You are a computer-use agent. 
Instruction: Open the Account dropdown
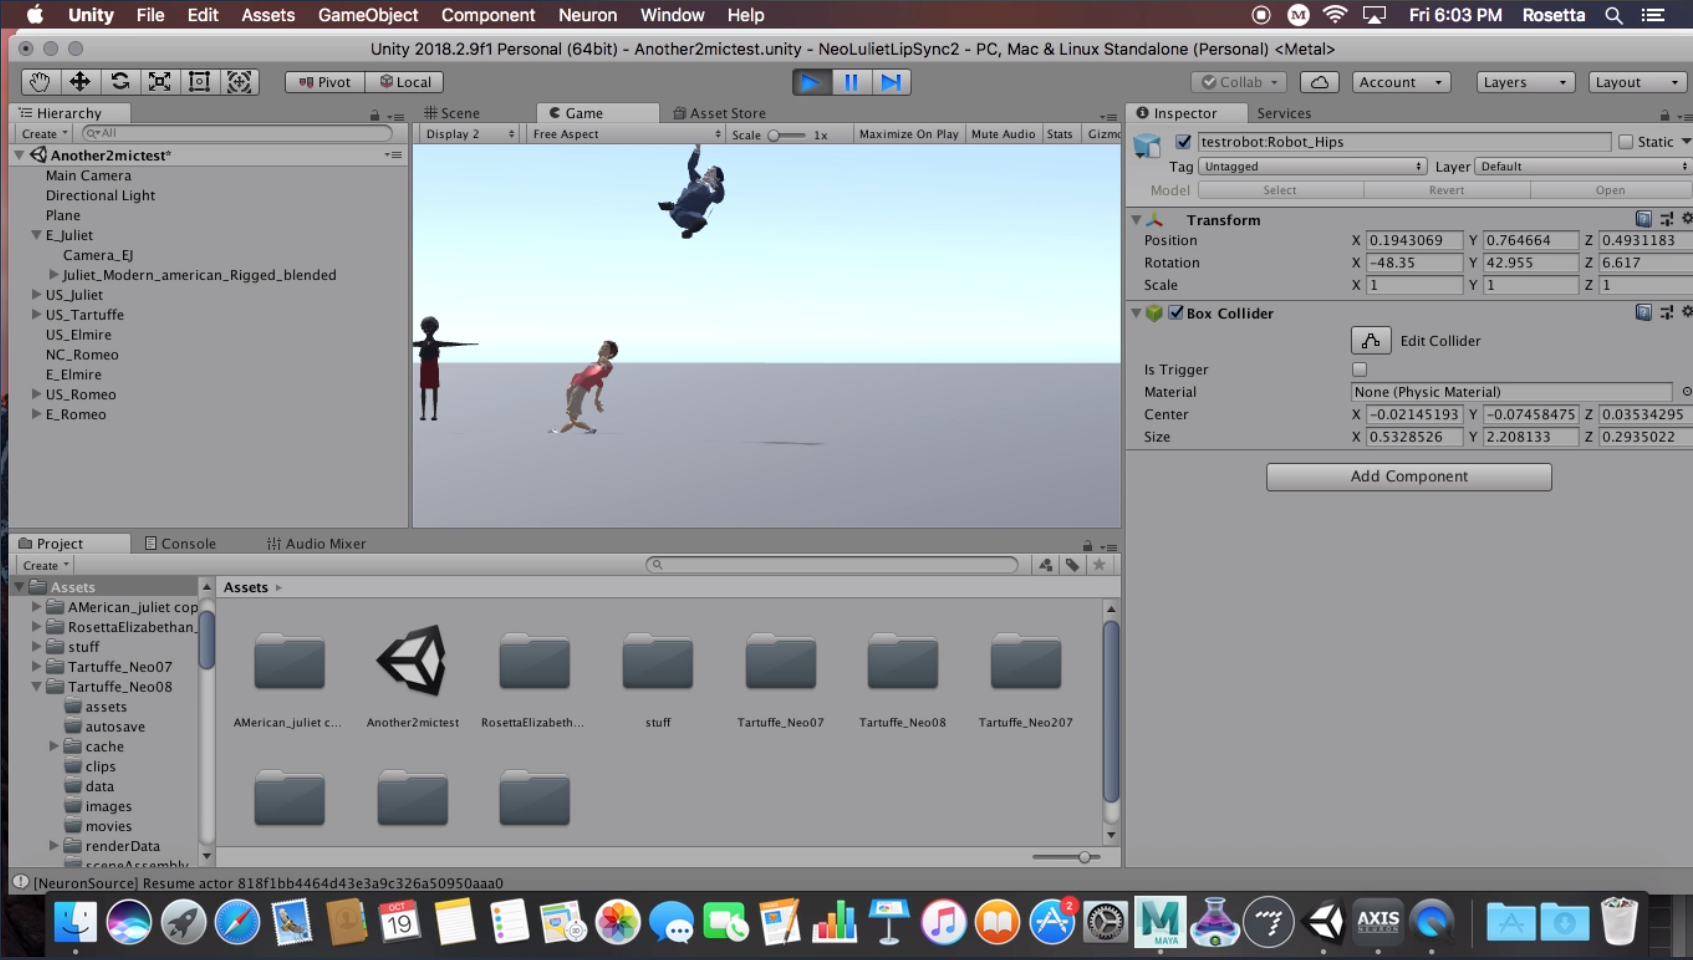1401,82
